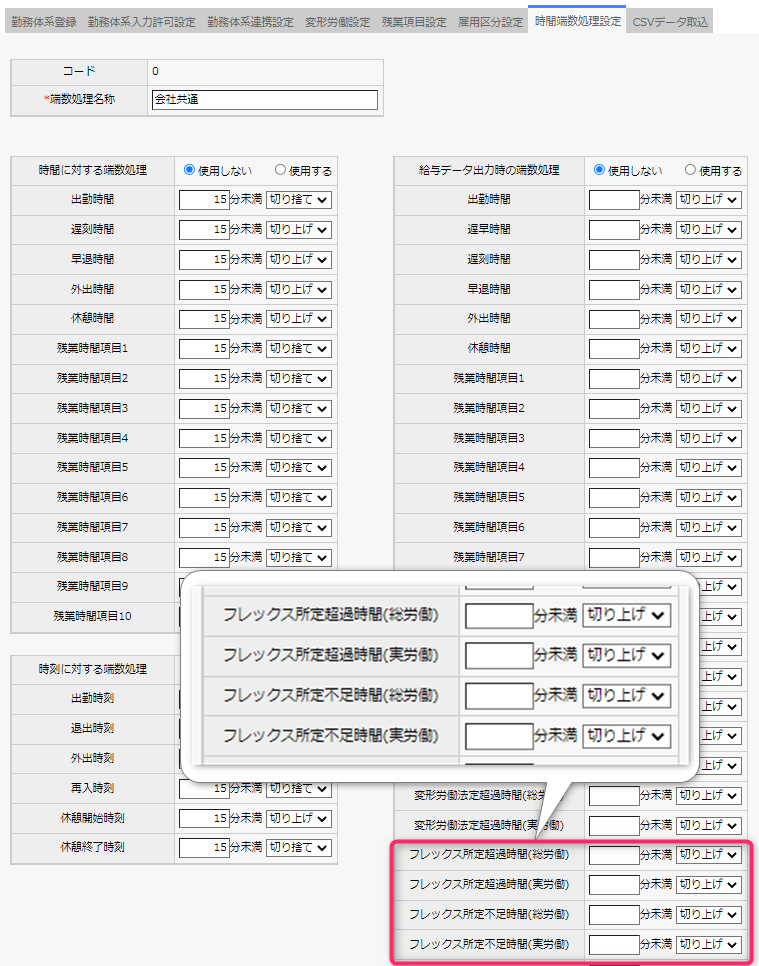
Task: Go to the 残業項目設定 tab
Action: click(x=414, y=22)
